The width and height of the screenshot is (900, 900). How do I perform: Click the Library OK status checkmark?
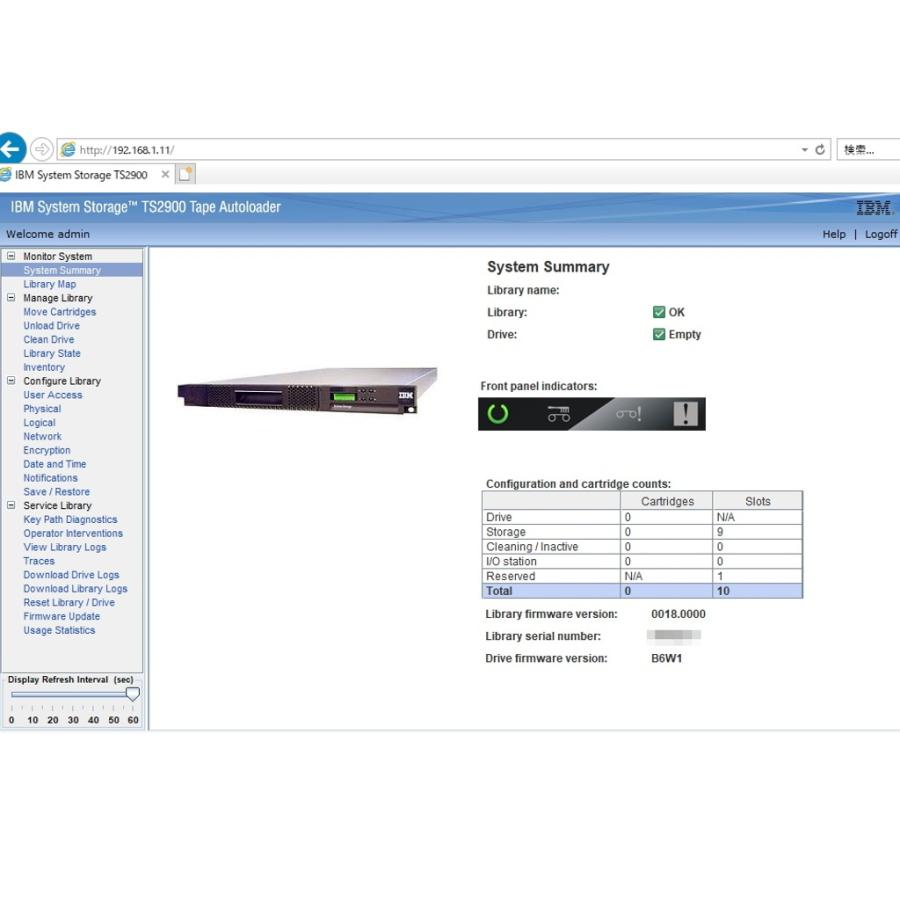click(659, 312)
